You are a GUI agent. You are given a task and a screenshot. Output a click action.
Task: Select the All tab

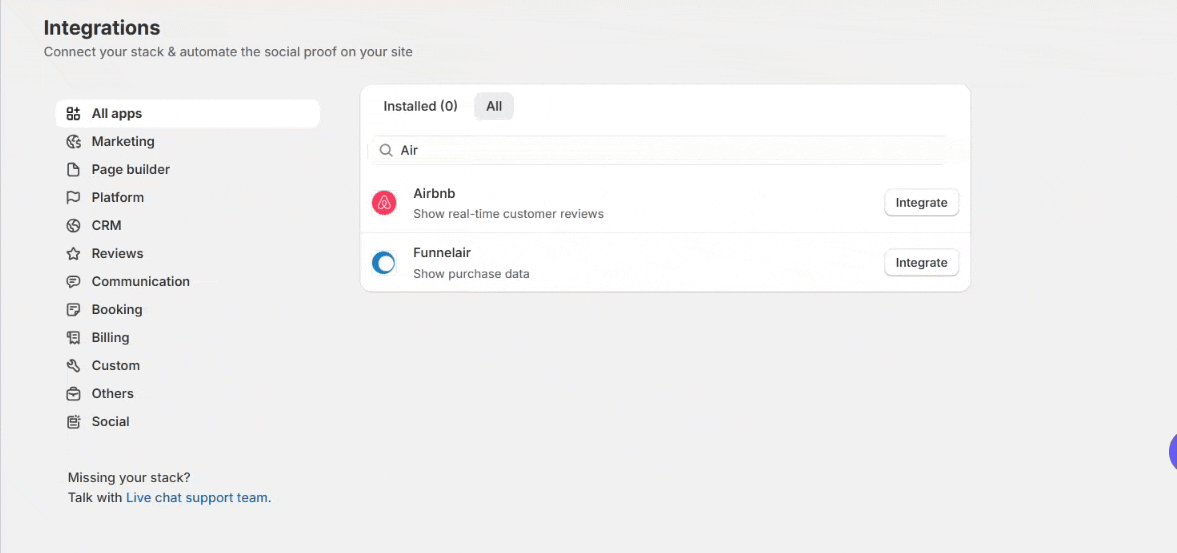[494, 106]
